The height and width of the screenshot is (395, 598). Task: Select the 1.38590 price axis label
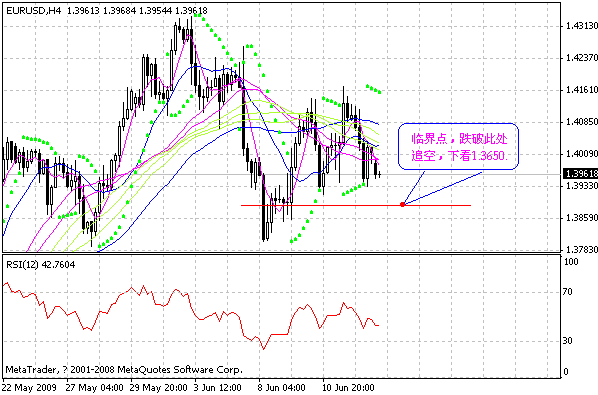(582, 218)
